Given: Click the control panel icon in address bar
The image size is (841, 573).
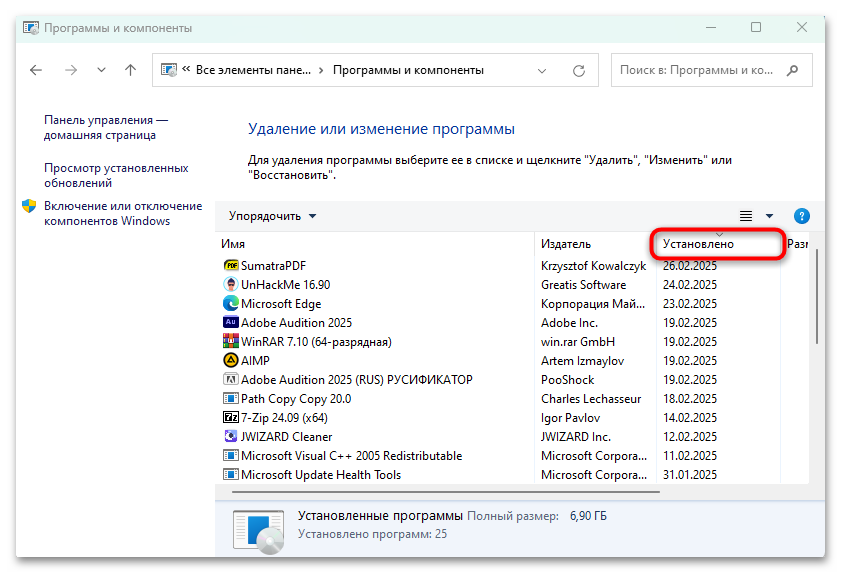Looking at the screenshot, I should 168,70.
